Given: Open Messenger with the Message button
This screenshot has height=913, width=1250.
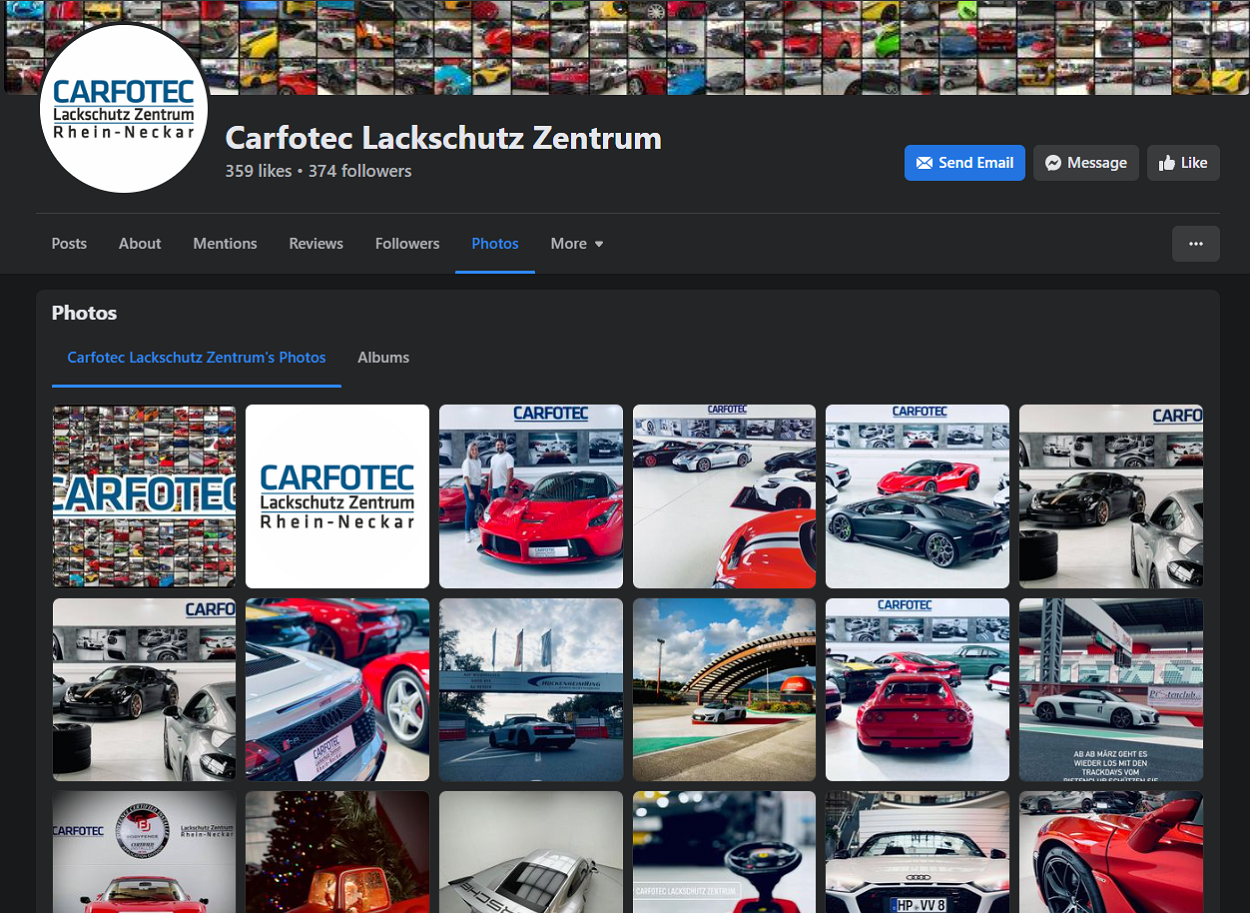Looking at the screenshot, I should click(x=1086, y=163).
